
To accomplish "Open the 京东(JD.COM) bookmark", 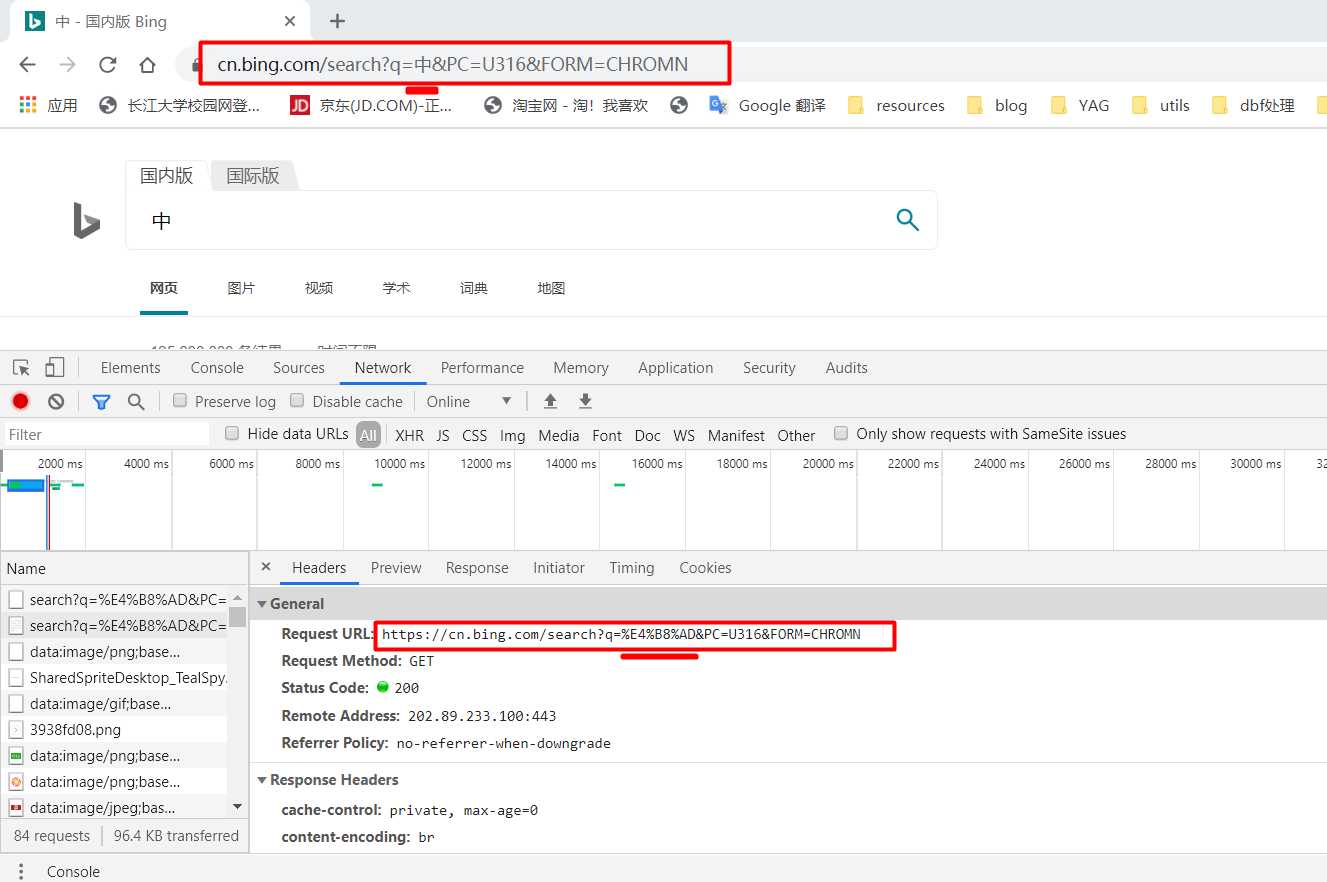I will [371, 105].
